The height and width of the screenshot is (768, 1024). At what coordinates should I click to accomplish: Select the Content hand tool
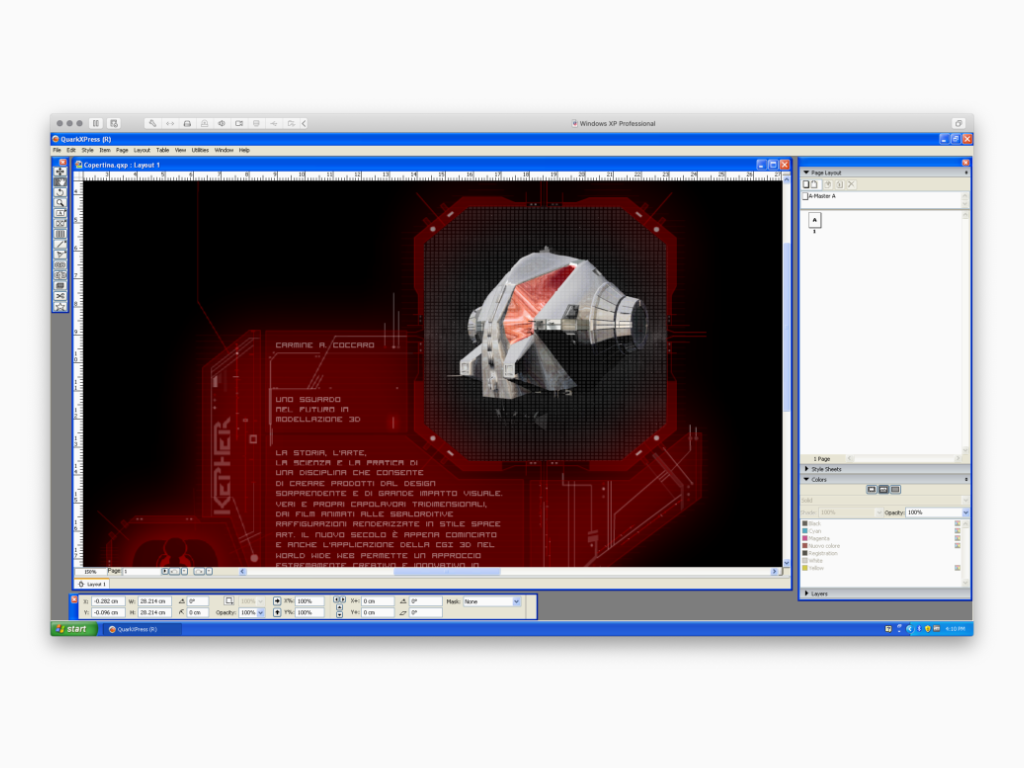60,182
